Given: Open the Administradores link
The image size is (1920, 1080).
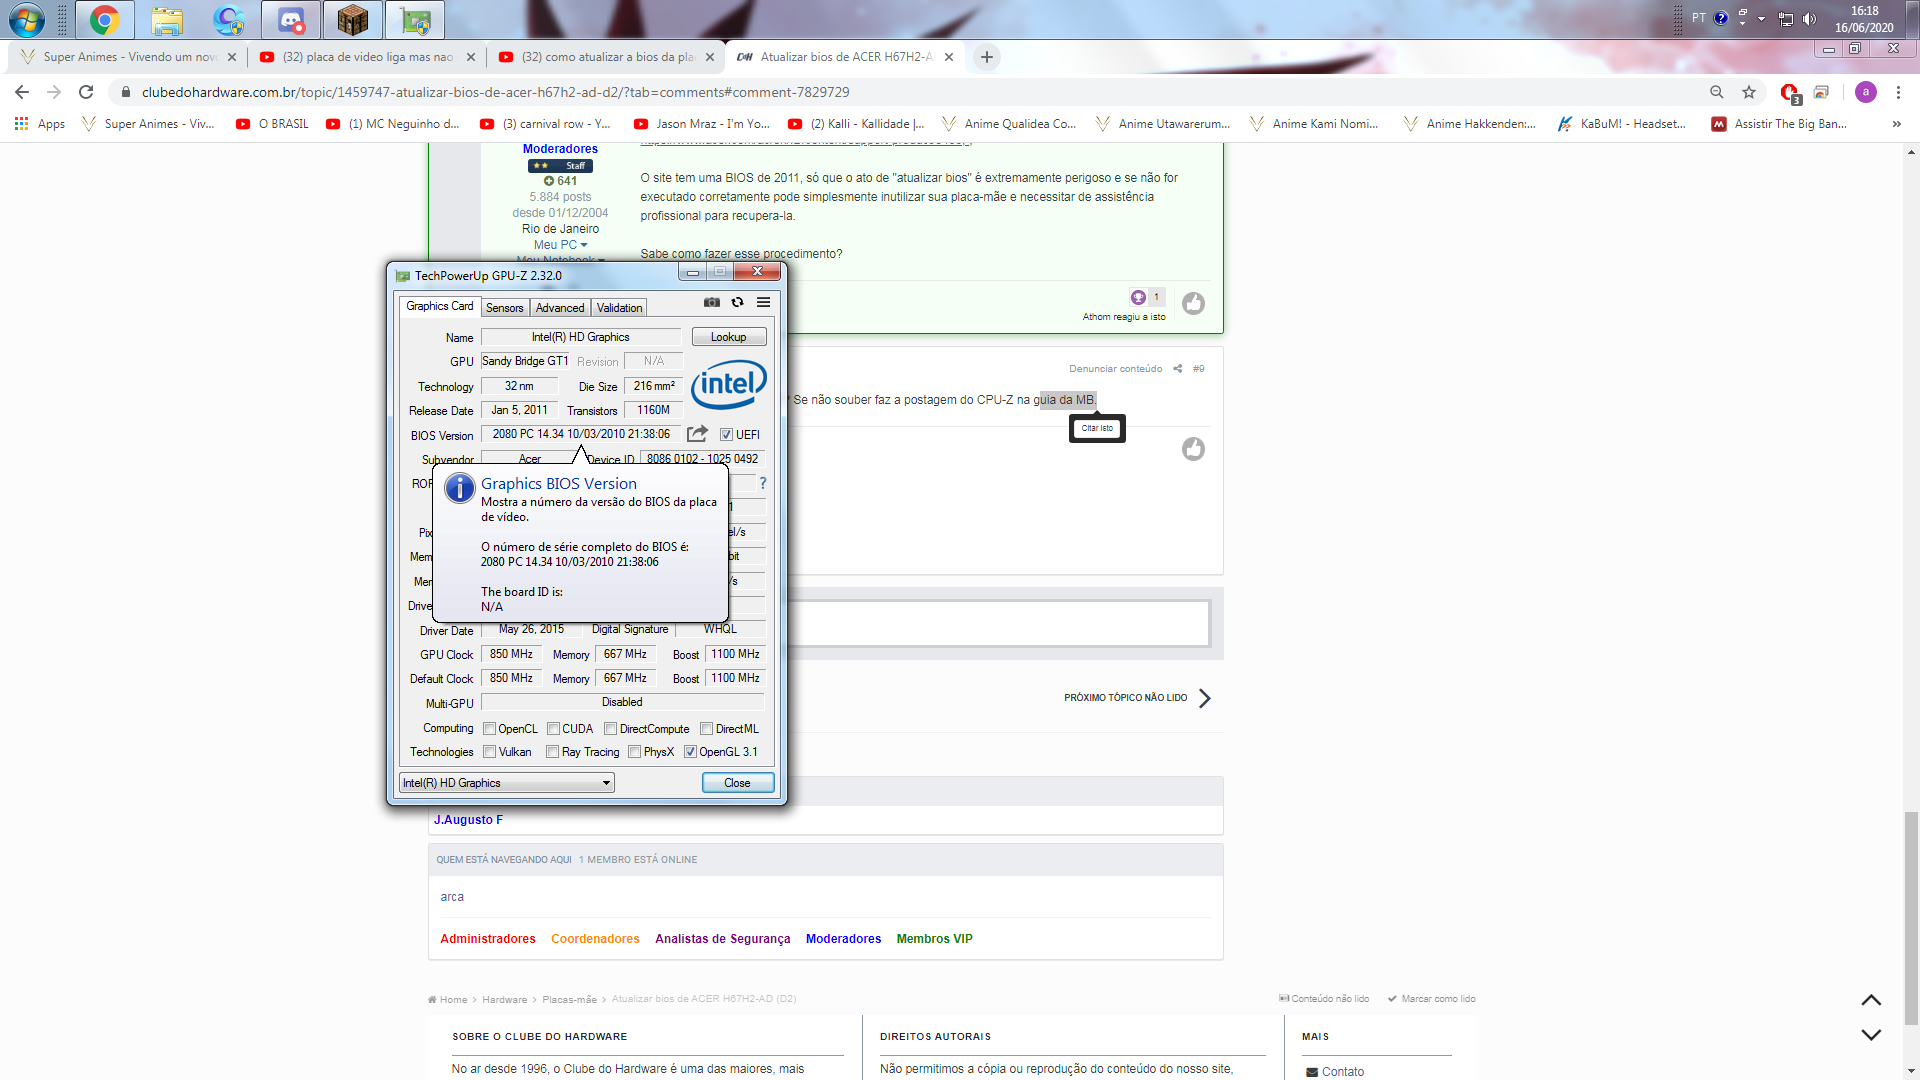Looking at the screenshot, I should (488, 939).
